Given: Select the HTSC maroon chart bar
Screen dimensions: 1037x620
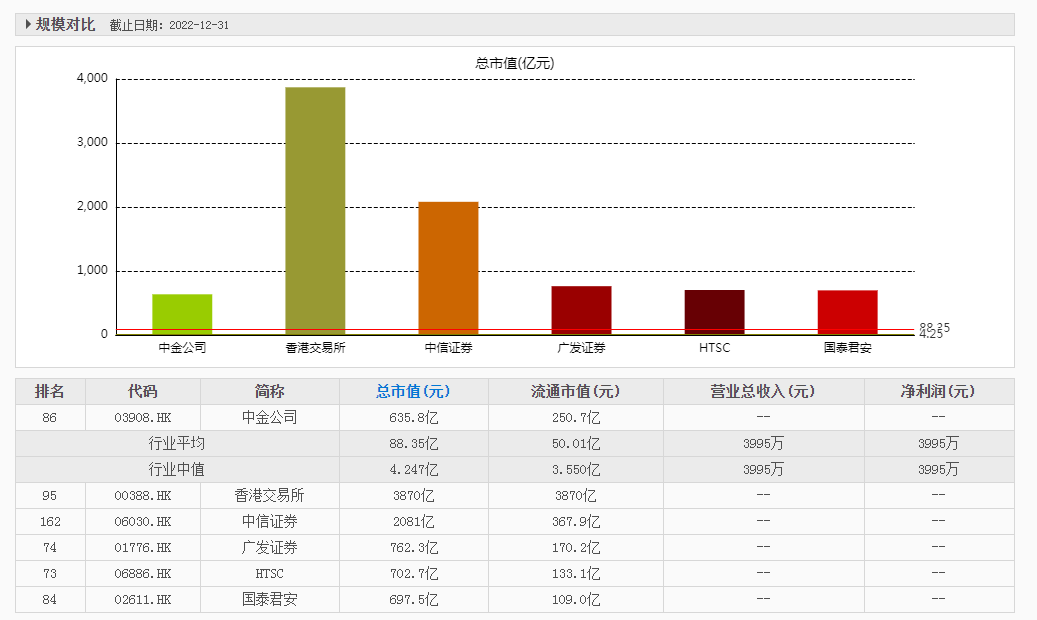Looking at the screenshot, I should tap(714, 312).
